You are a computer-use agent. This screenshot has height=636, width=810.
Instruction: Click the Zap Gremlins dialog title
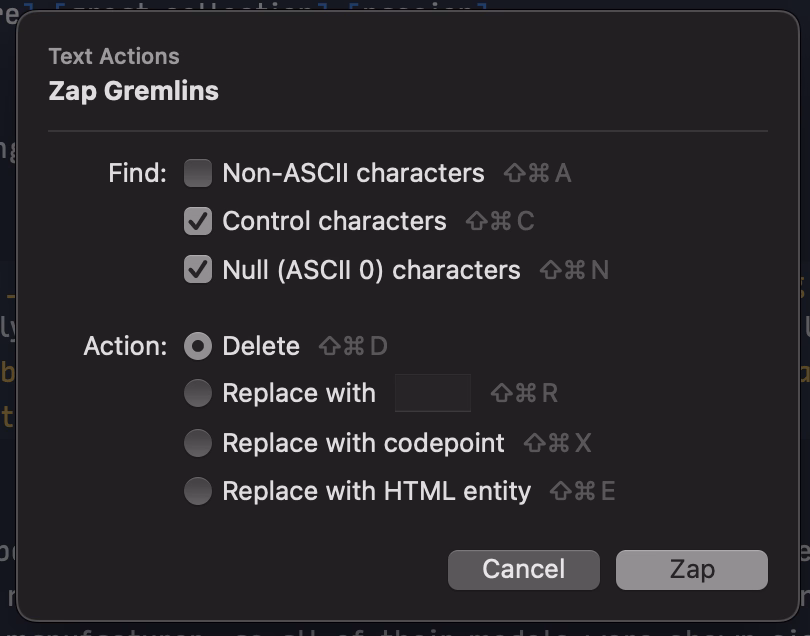click(133, 92)
